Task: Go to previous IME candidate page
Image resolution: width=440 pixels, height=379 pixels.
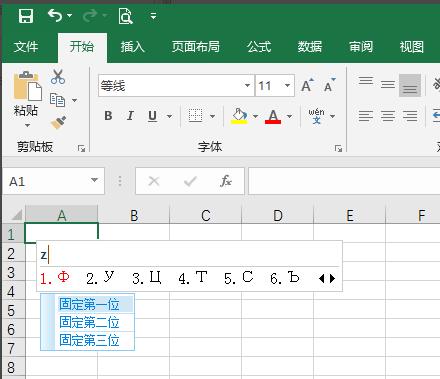Action: [321, 278]
